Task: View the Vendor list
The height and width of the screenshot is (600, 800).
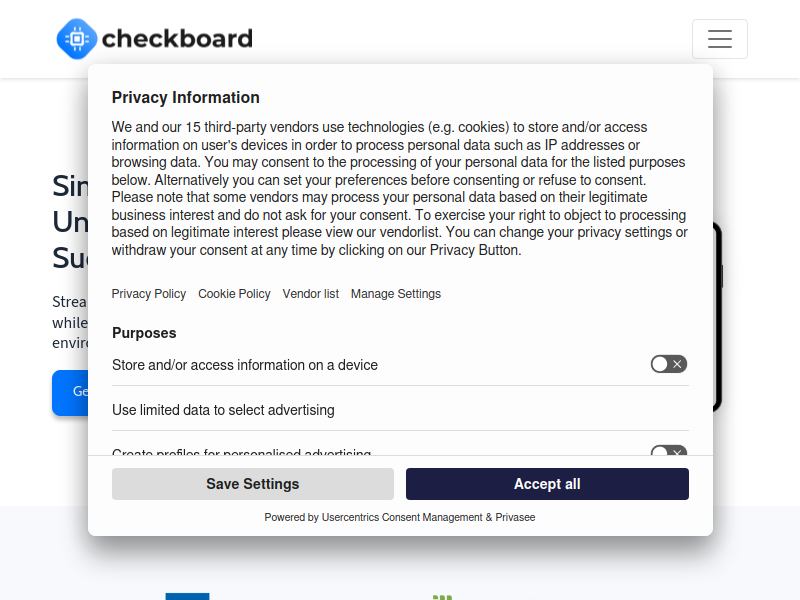Action: [x=311, y=294]
